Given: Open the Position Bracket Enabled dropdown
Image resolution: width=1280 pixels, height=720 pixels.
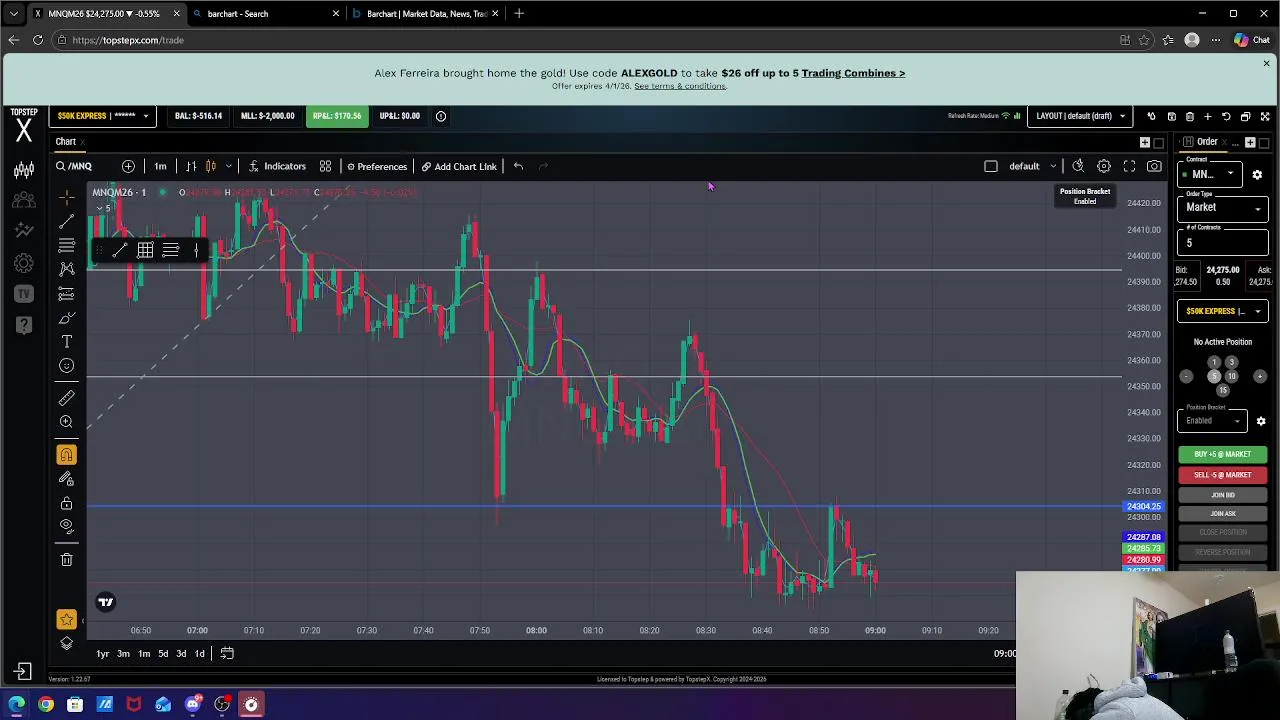Looking at the screenshot, I should point(1212,421).
